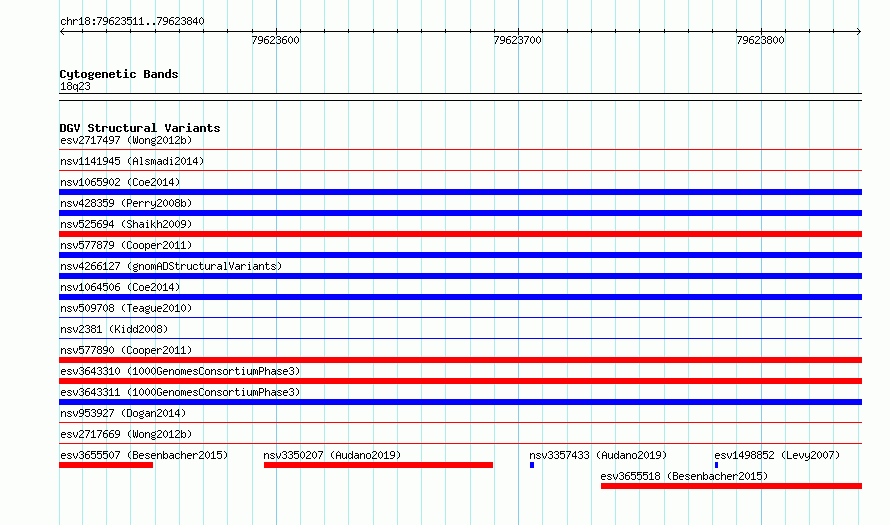Screen dimensions: 890x525
Task: Click esv2717669 (Wong2012b) variant label
Action: click(126, 434)
